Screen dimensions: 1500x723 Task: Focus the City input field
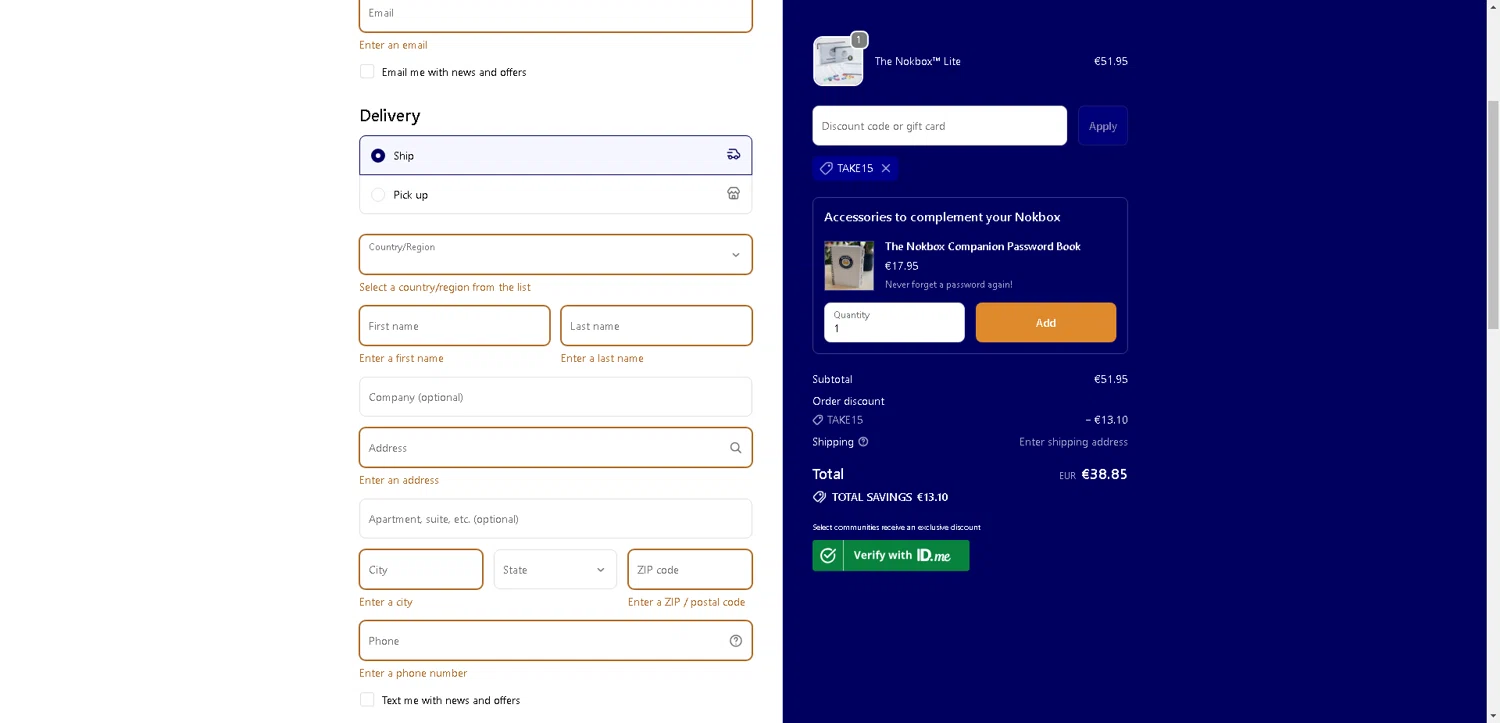421,569
